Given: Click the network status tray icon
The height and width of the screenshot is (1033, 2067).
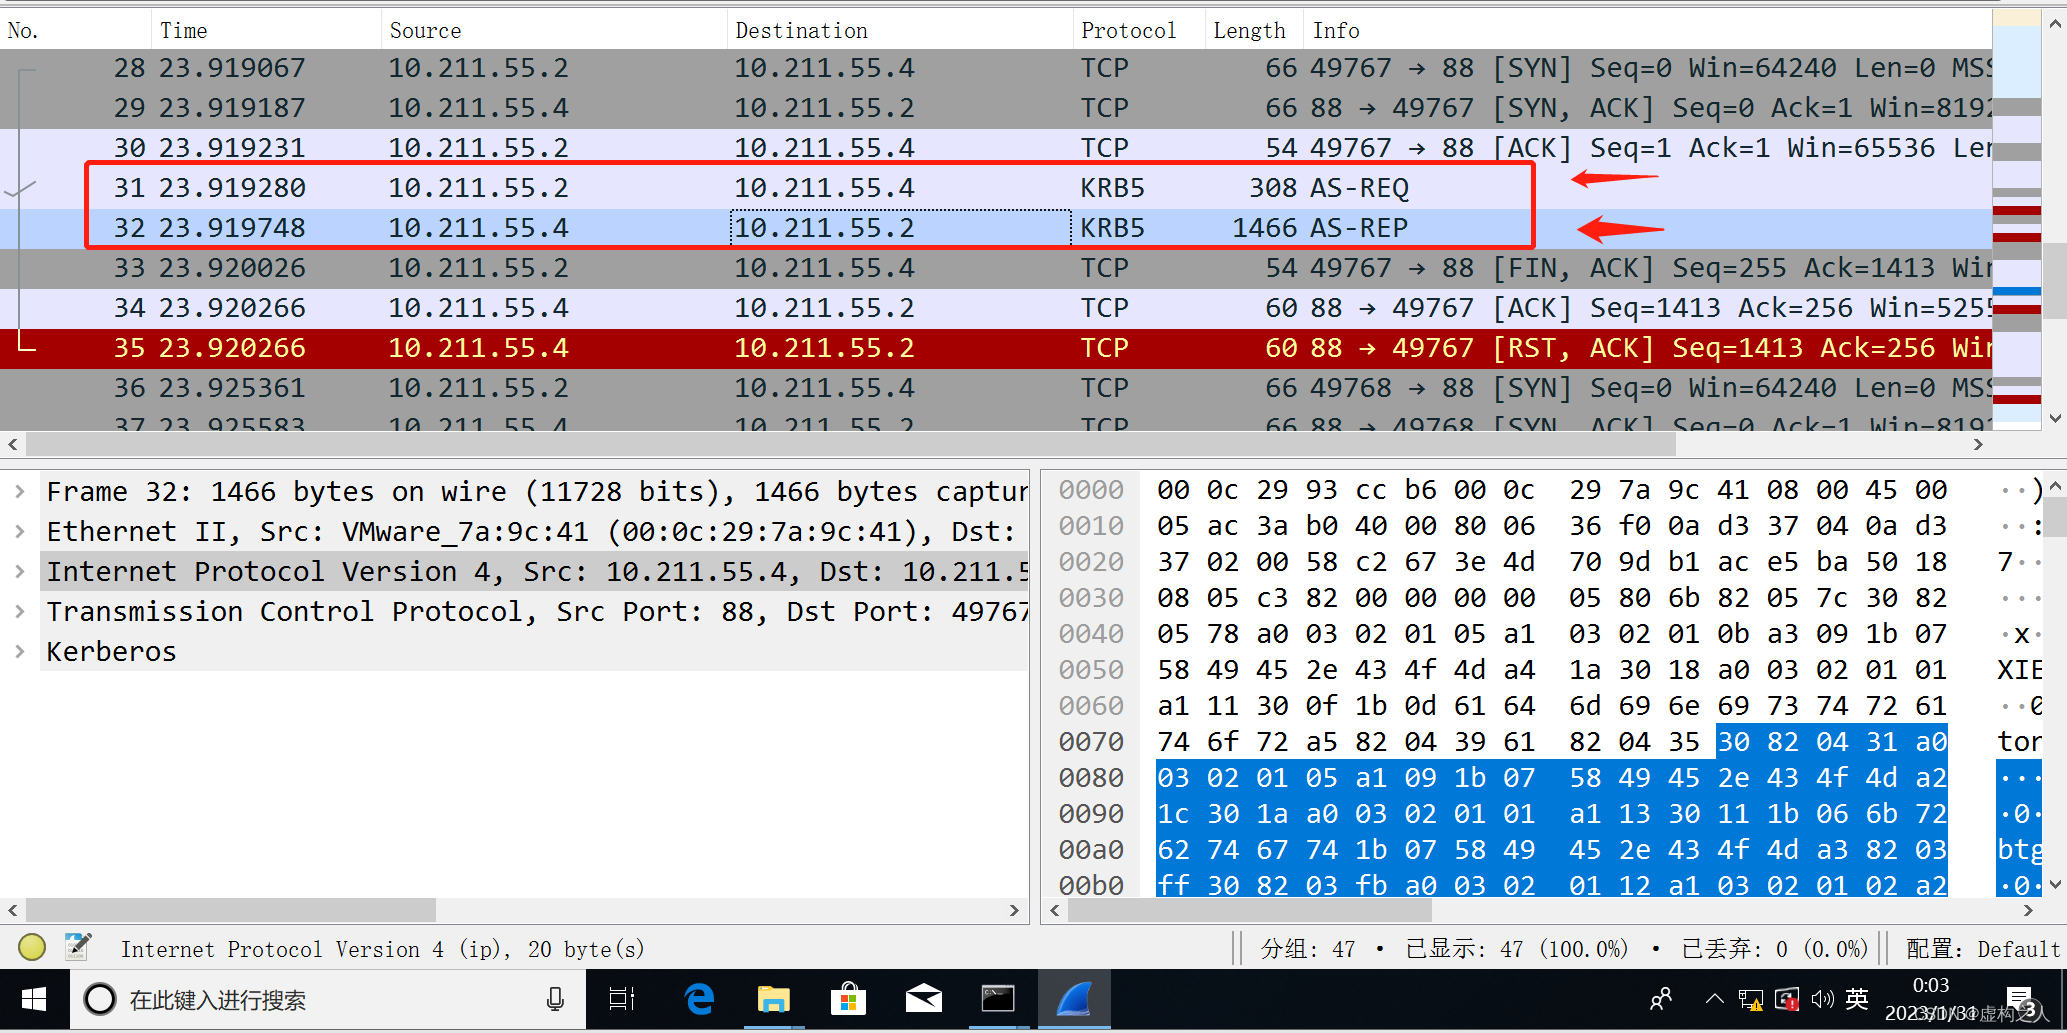Looking at the screenshot, I should pos(1750,999).
